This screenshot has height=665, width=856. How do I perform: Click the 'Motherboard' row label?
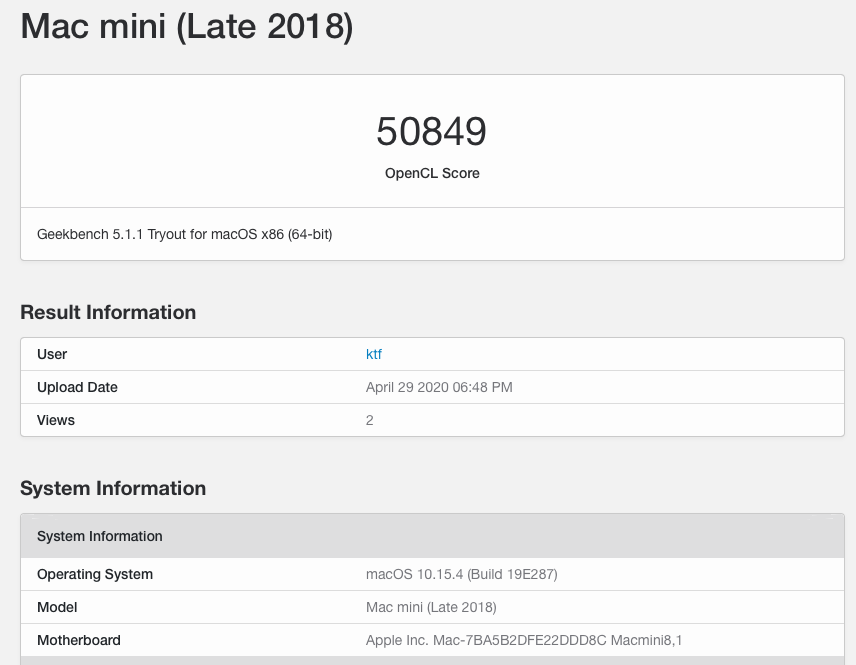(x=79, y=640)
